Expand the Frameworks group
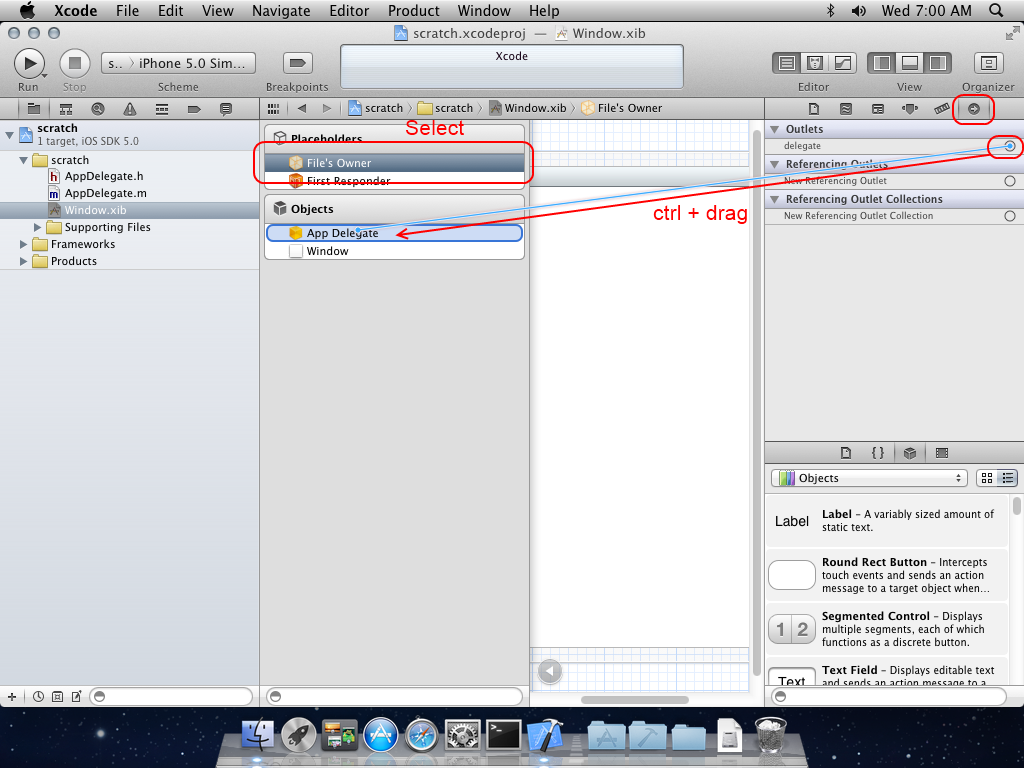 click(25, 244)
